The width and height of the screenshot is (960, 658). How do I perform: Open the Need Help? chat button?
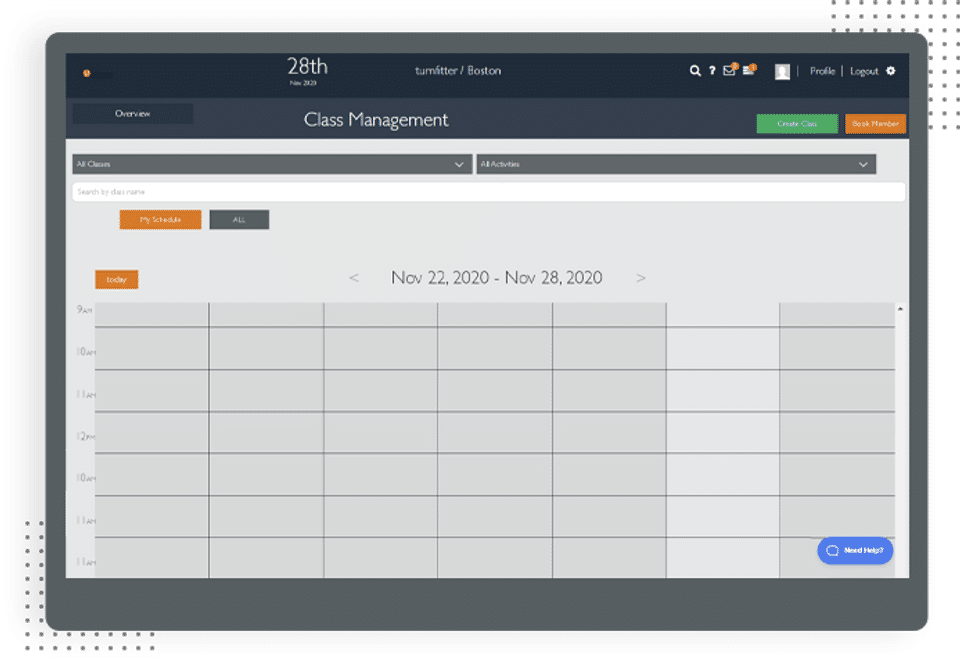click(x=855, y=550)
